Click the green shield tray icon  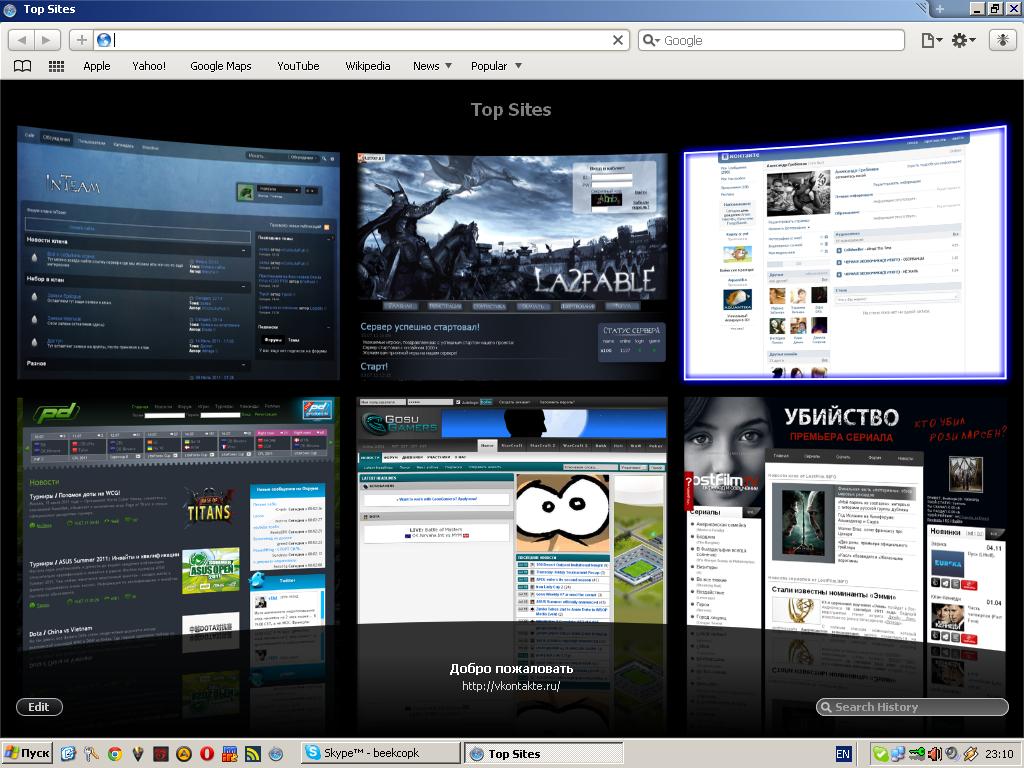[880, 754]
